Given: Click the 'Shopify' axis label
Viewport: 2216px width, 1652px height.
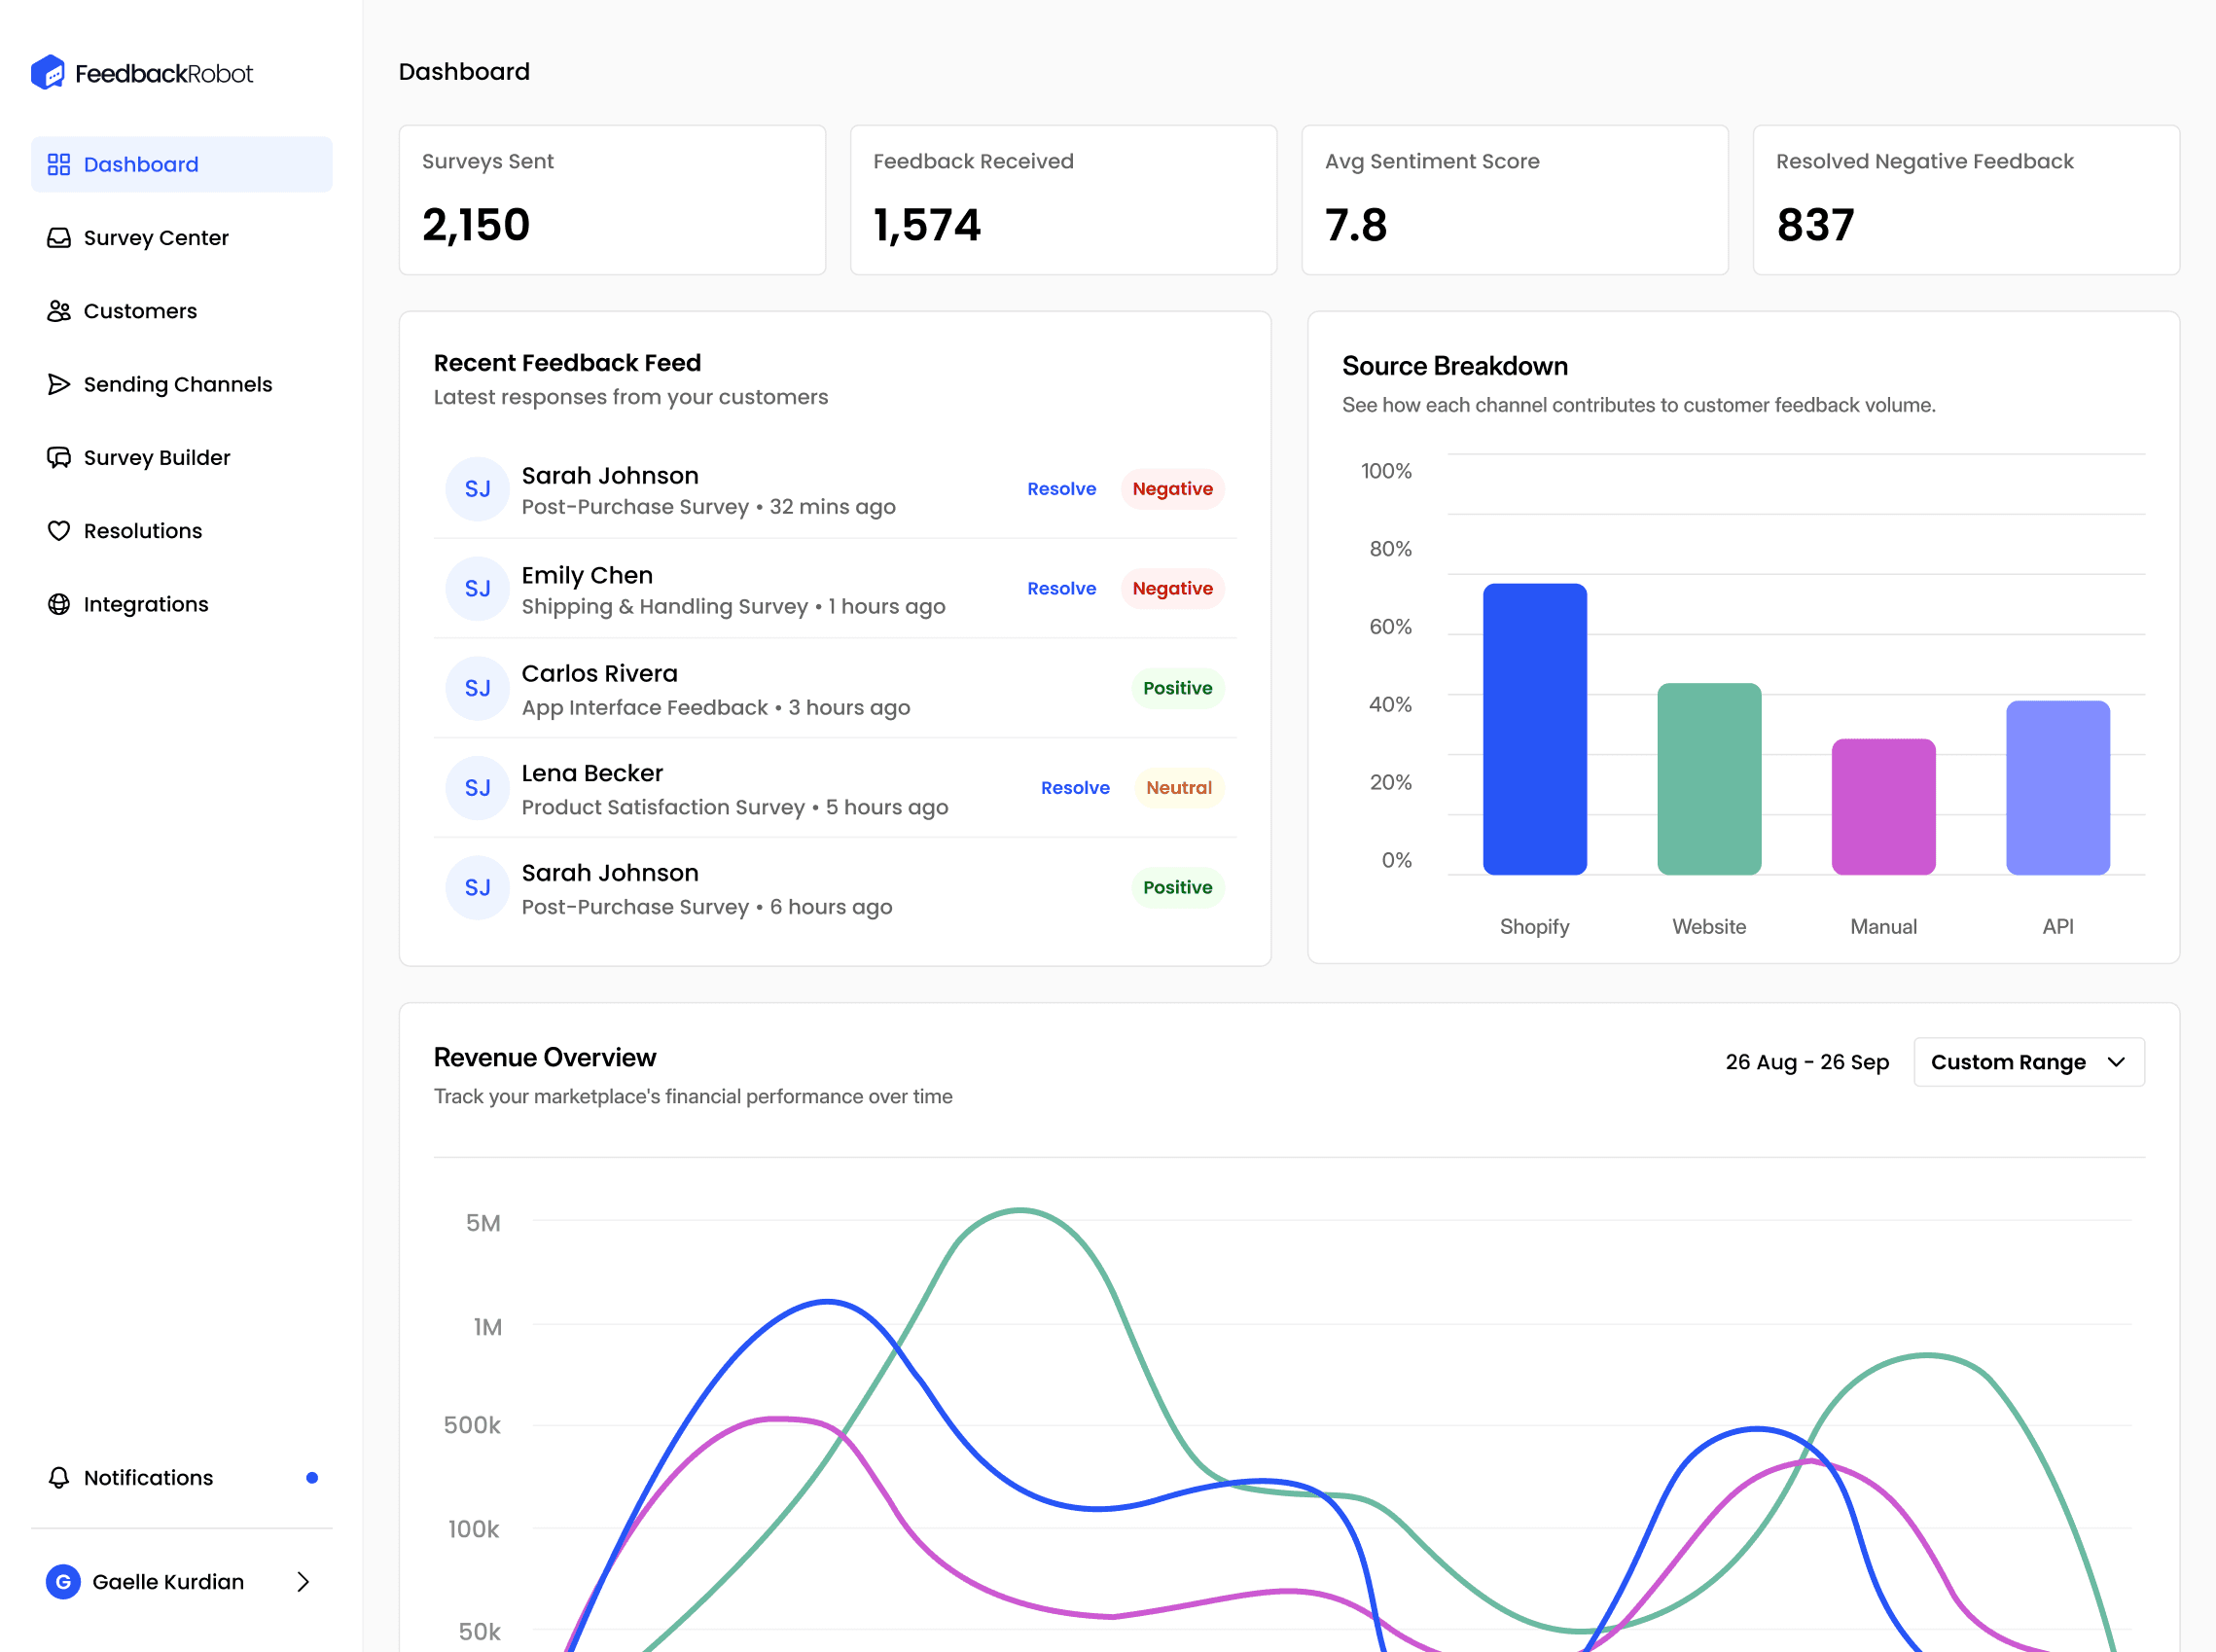Looking at the screenshot, I should pos(1535,927).
